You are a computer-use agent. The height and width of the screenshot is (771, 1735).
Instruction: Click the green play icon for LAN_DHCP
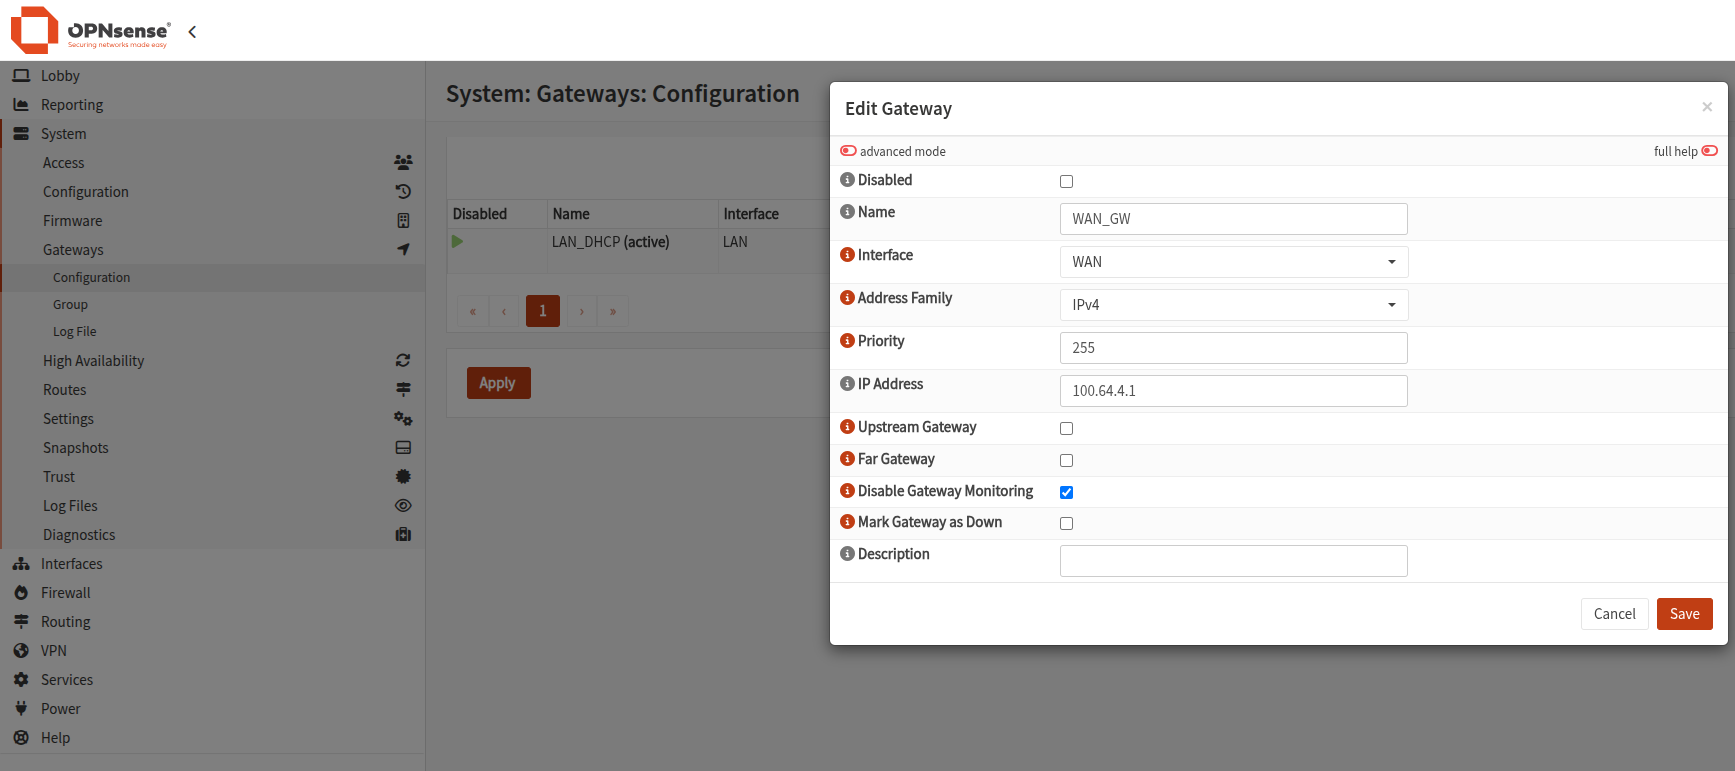click(x=457, y=241)
